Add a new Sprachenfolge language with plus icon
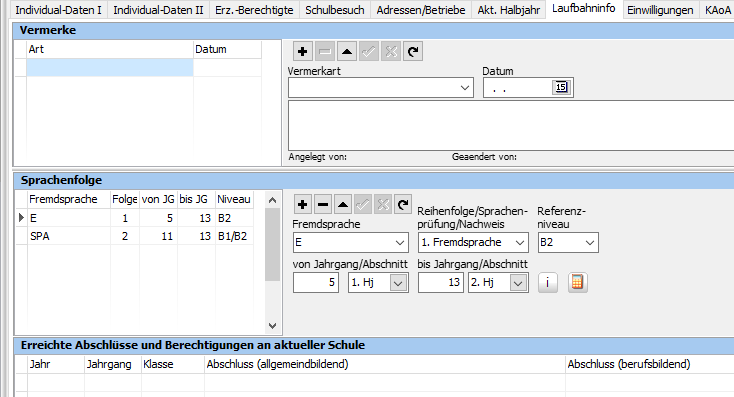 pyautogui.click(x=302, y=205)
